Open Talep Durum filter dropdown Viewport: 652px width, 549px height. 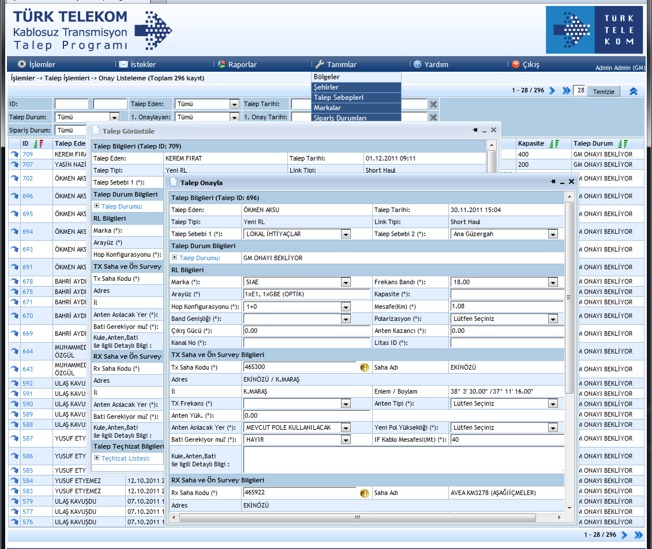click(x=114, y=117)
